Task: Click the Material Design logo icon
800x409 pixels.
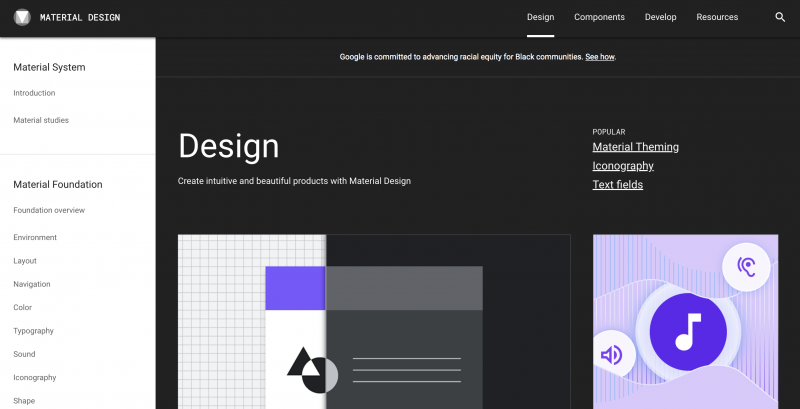Action: tap(22, 17)
